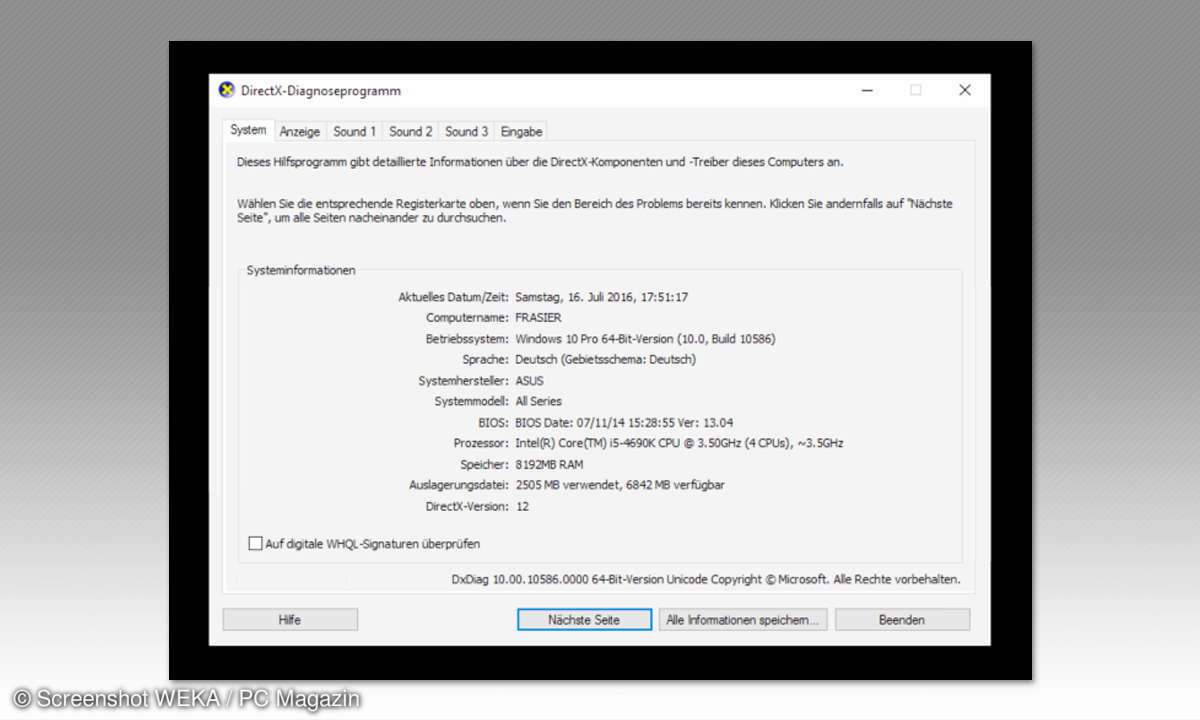This screenshot has width=1200, height=720.
Task: Click the Sprache value Deutsch
Action: [605, 359]
